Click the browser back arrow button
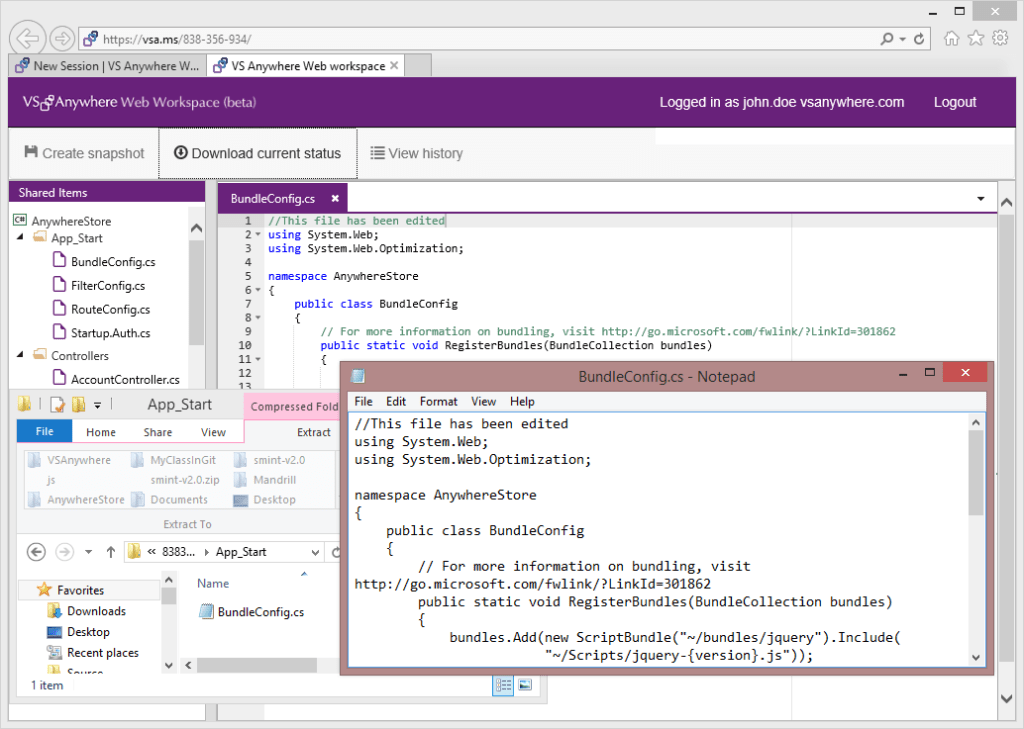Image resolution: width=1024 pixels, height=729 pixels. [29, 39]
